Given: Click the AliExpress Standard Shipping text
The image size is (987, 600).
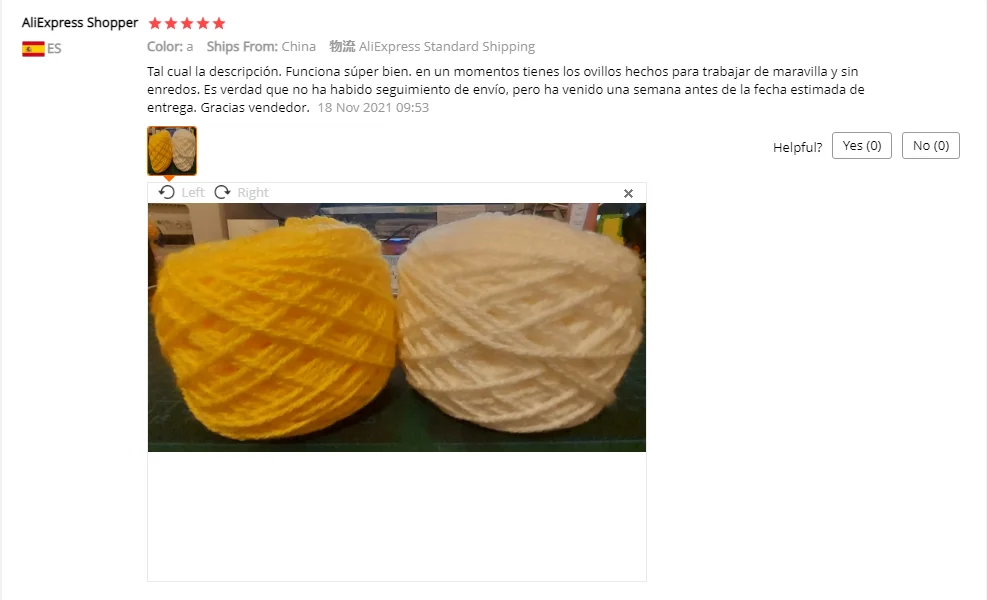Looking at the screenshot, I should point(447,47).
